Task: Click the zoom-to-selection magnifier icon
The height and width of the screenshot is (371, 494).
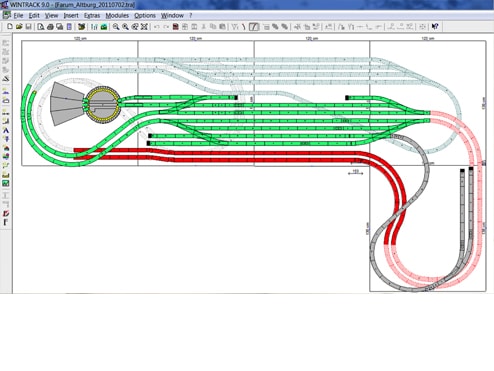Action: pos(135,27)
